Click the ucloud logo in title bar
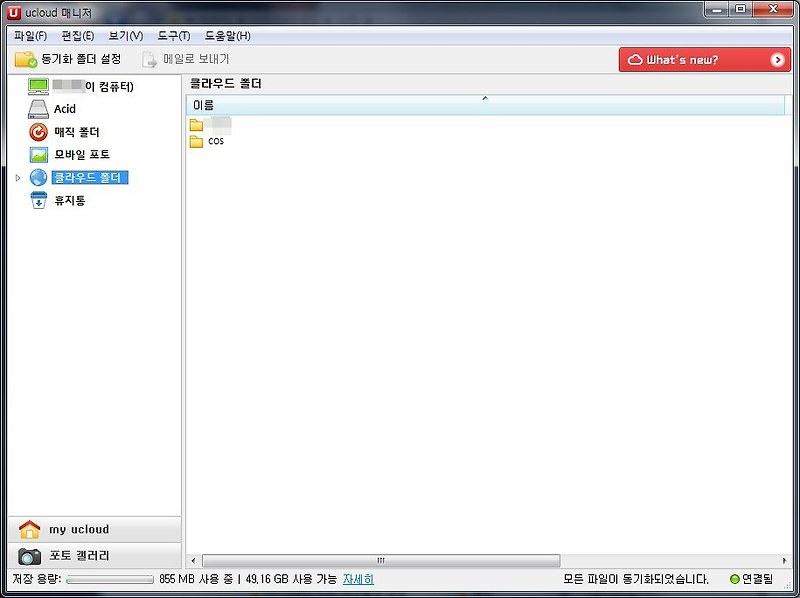The width and height of the screenshot is (800, 598). click(x=14, y=12)
